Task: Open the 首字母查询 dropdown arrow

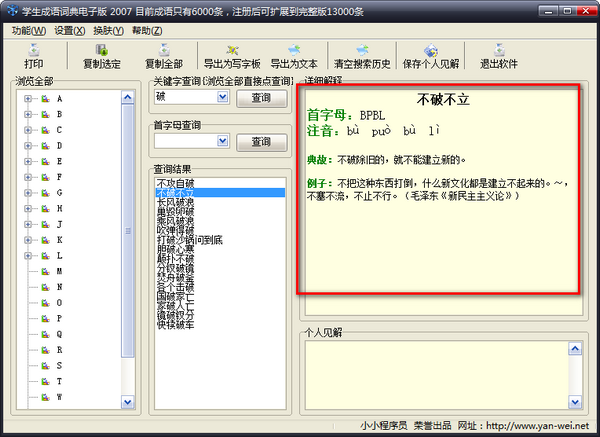Action: click(222, 142)
